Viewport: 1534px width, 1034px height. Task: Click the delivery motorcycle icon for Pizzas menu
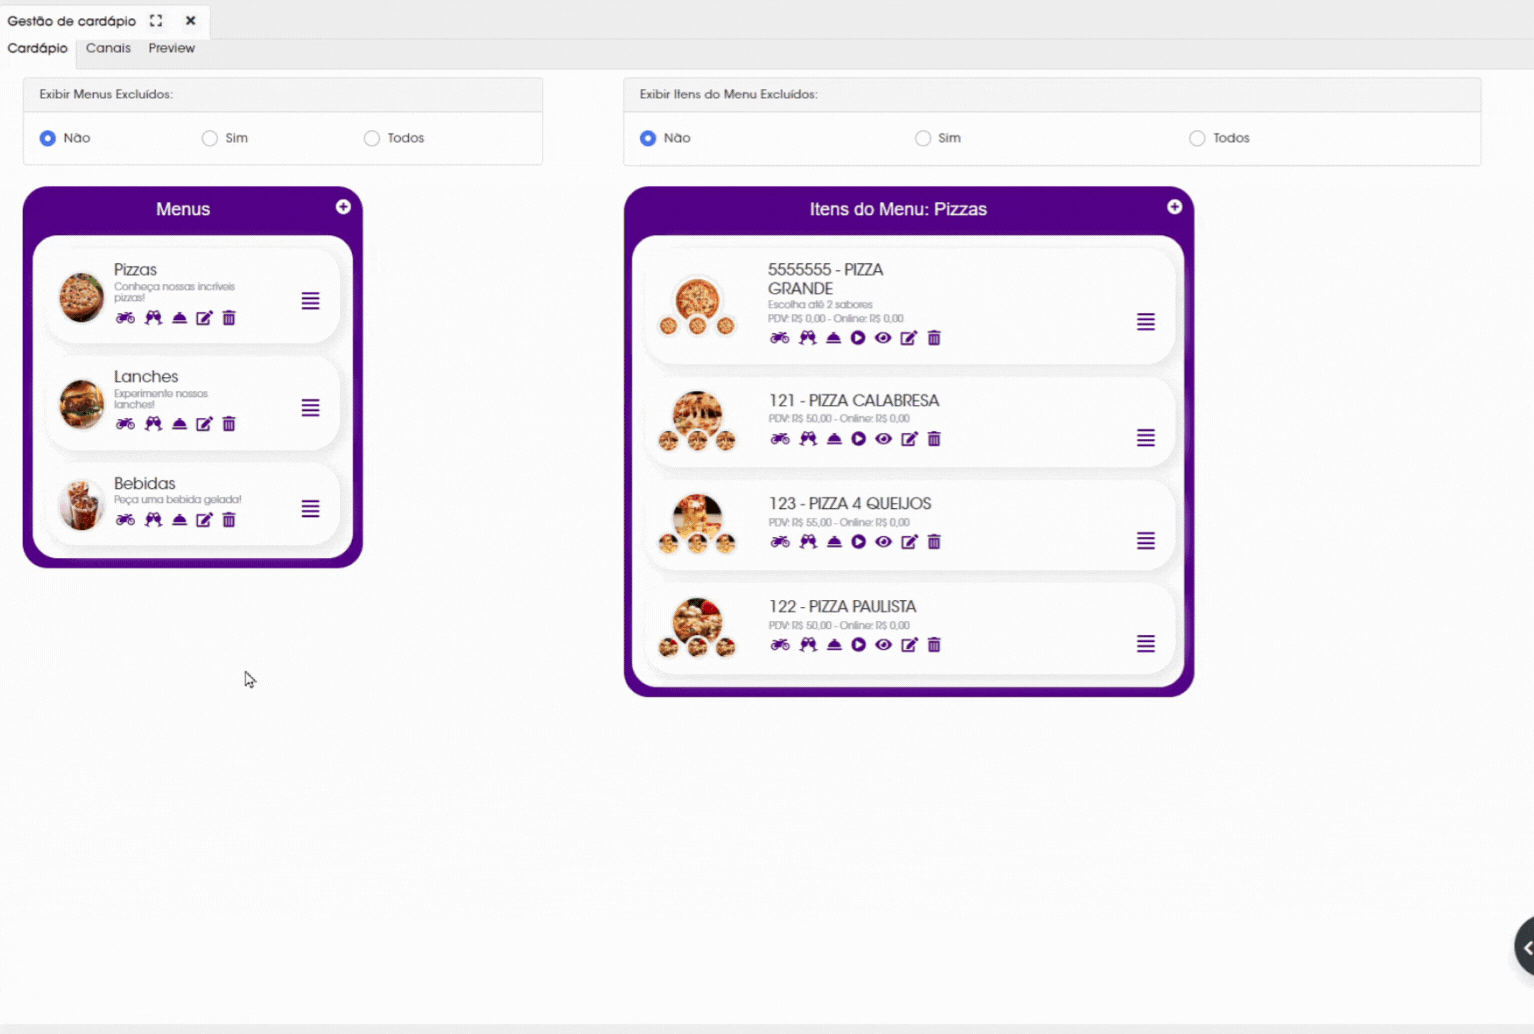click(x=125, y=318)
